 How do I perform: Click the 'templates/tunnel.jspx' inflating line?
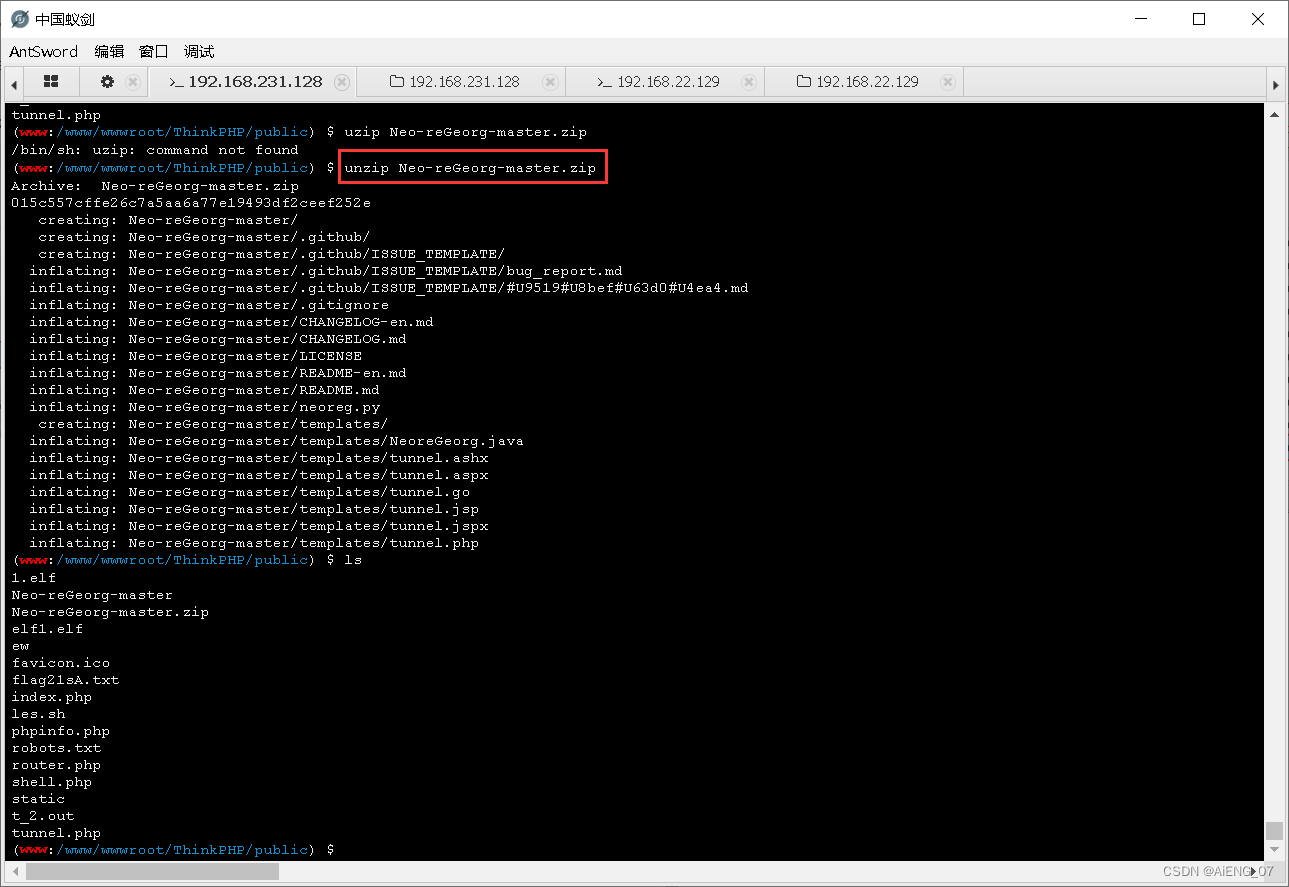click(259, 526)
